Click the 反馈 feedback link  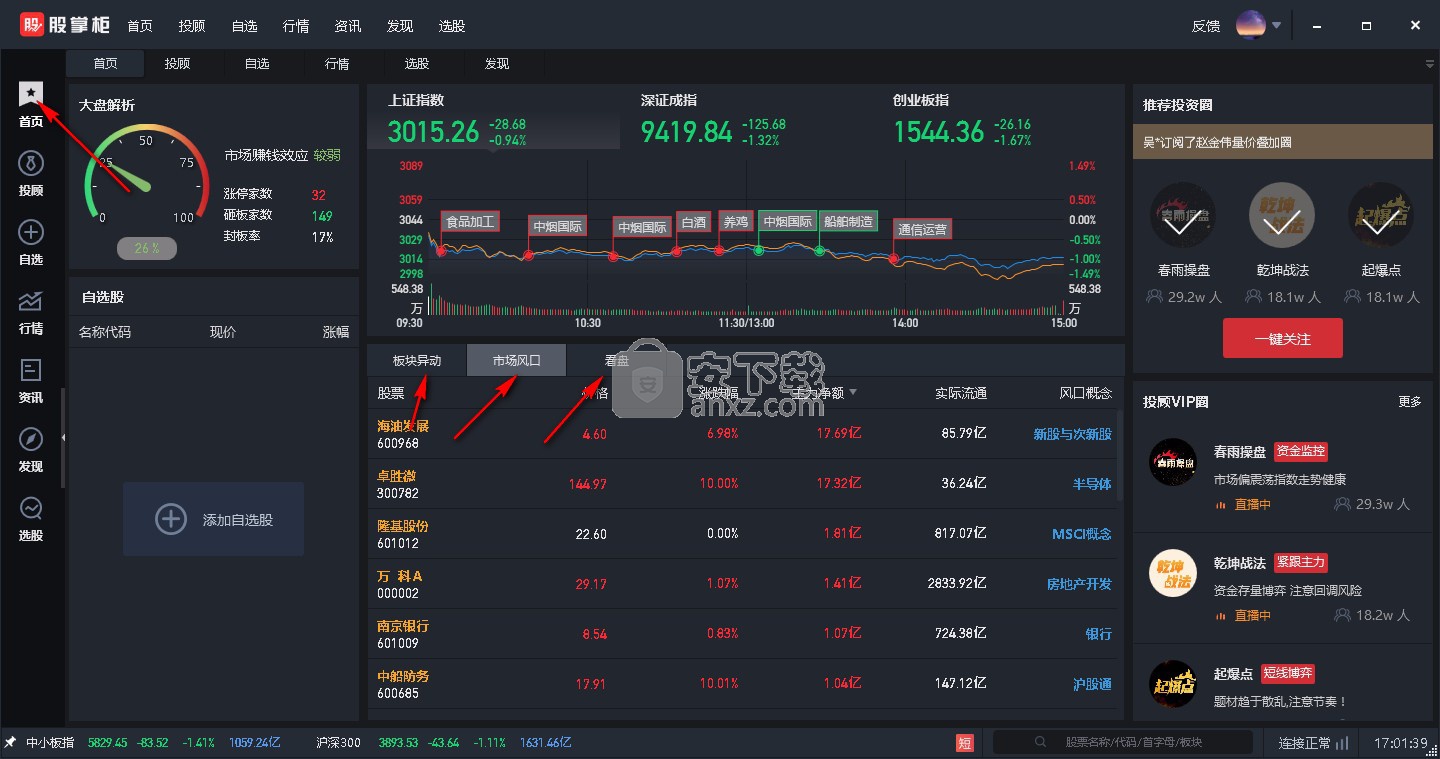pos(1206,26)
